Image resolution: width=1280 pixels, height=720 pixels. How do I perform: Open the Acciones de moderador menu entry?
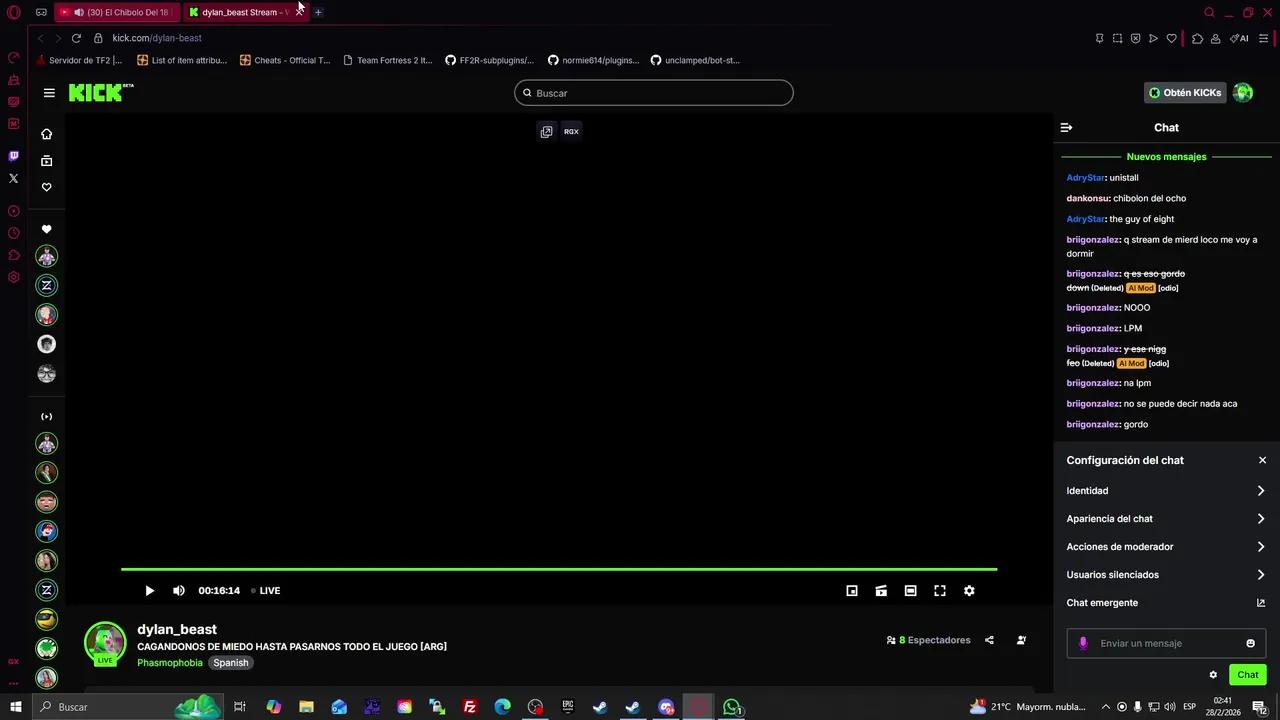tap(1166, 546)
